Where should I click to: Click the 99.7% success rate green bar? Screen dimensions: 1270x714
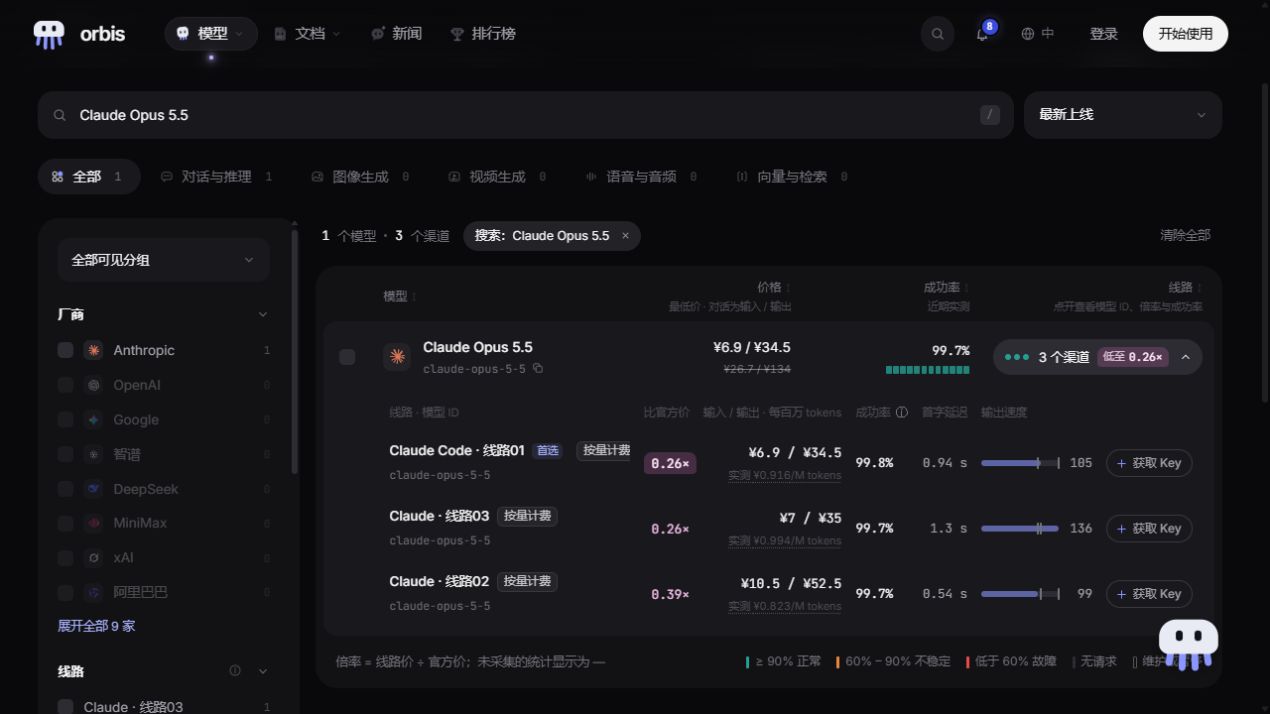[927, 370]
